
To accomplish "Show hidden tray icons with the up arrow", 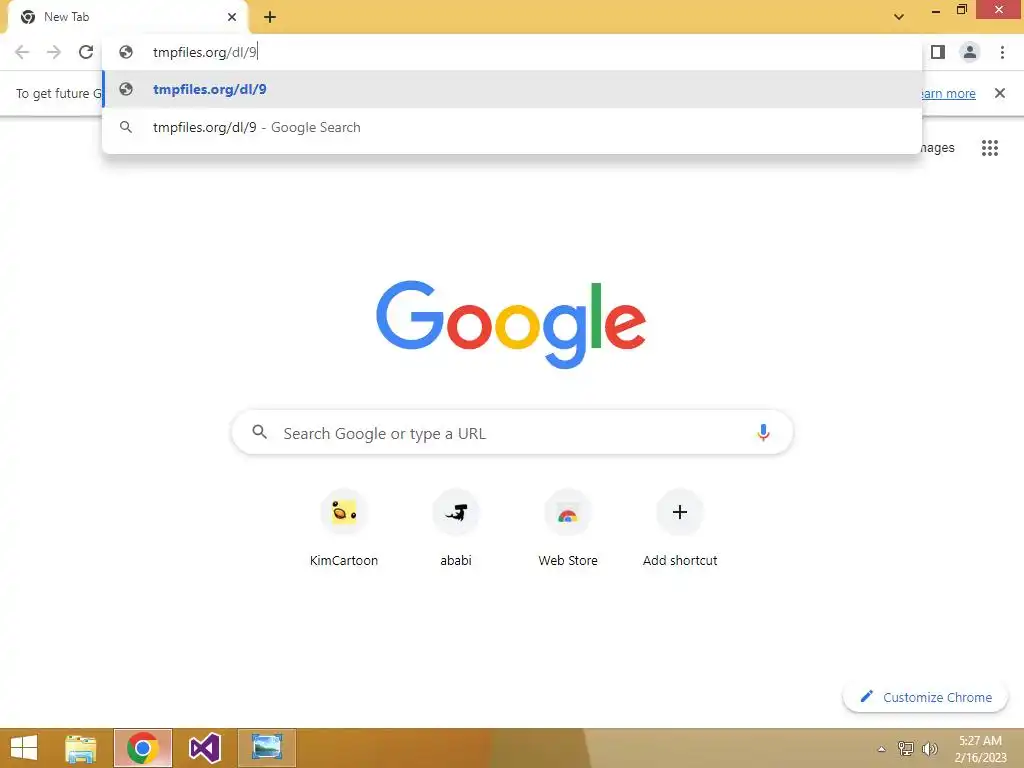I will click(x=881, y=749).
